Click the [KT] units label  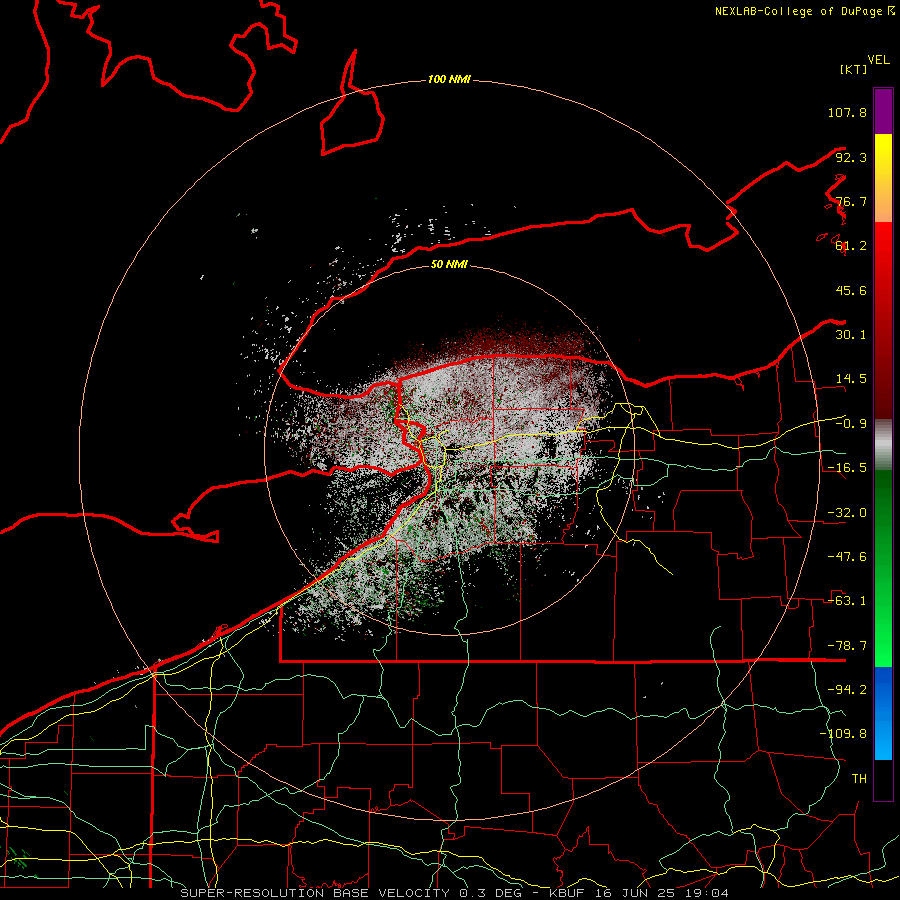pyautogui.click(x=853, y=69)
